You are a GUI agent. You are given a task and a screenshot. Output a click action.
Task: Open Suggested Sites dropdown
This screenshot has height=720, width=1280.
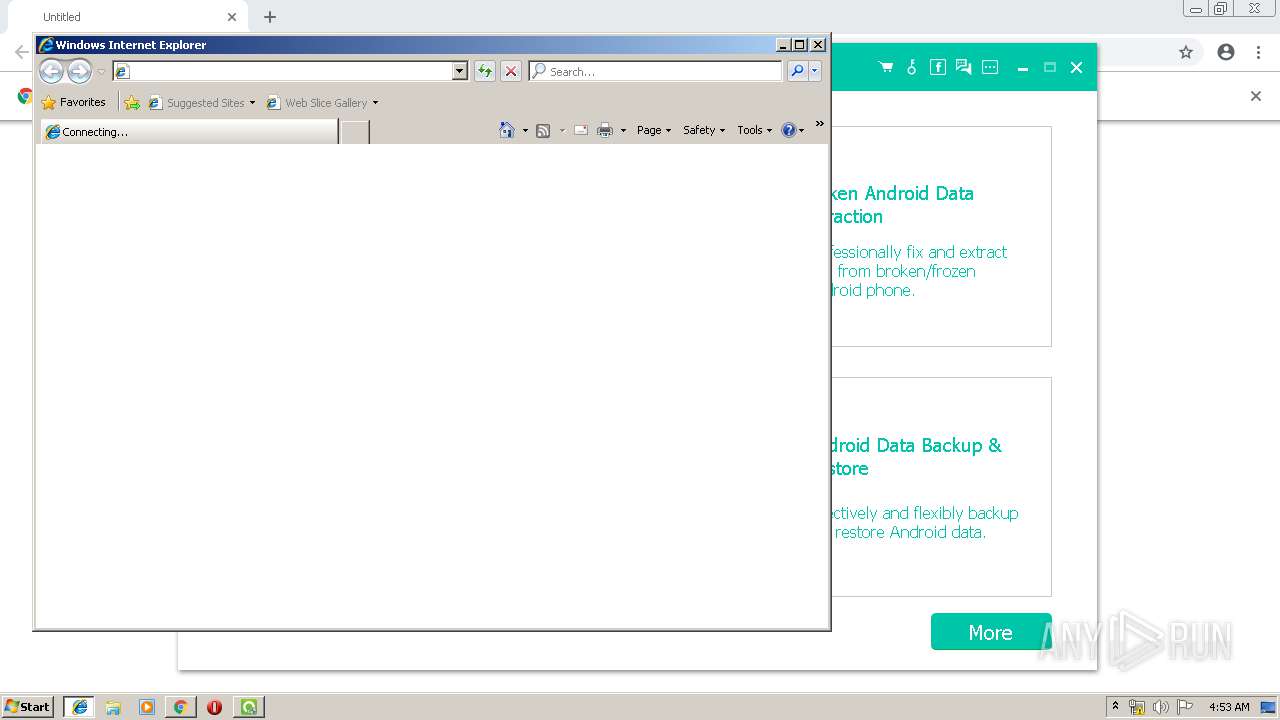(x=202, y=102)
